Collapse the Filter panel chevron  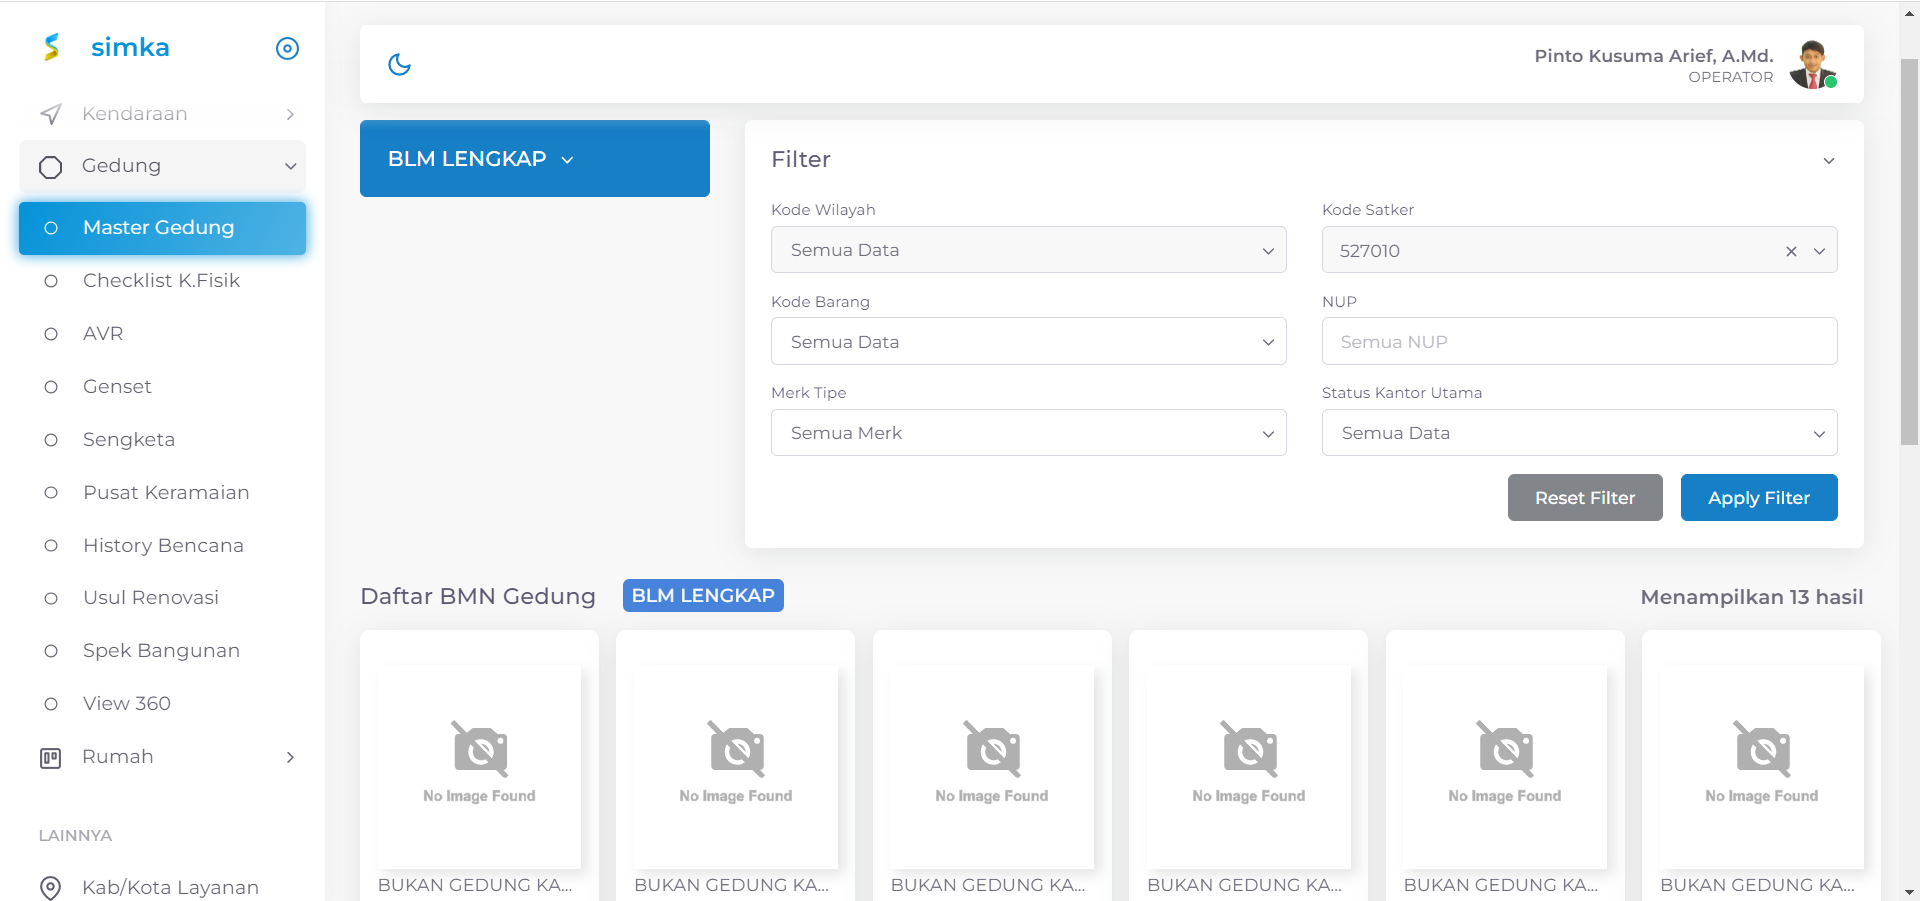pos(1828,161)
